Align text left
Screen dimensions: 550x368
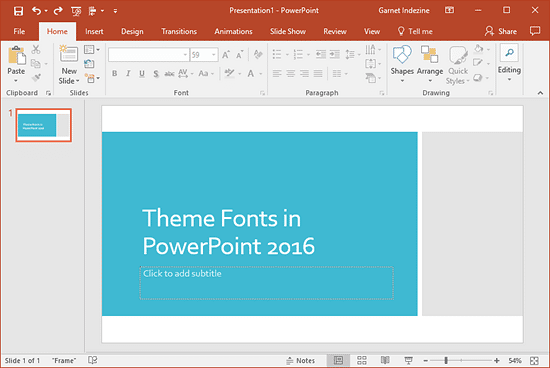277,74
